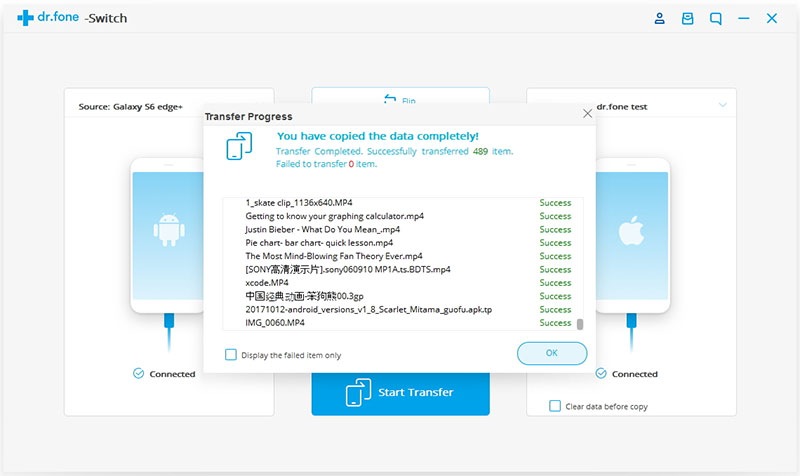Click the destination phone illustration
The width and height of the screenshot is (800, 476).
632,235
